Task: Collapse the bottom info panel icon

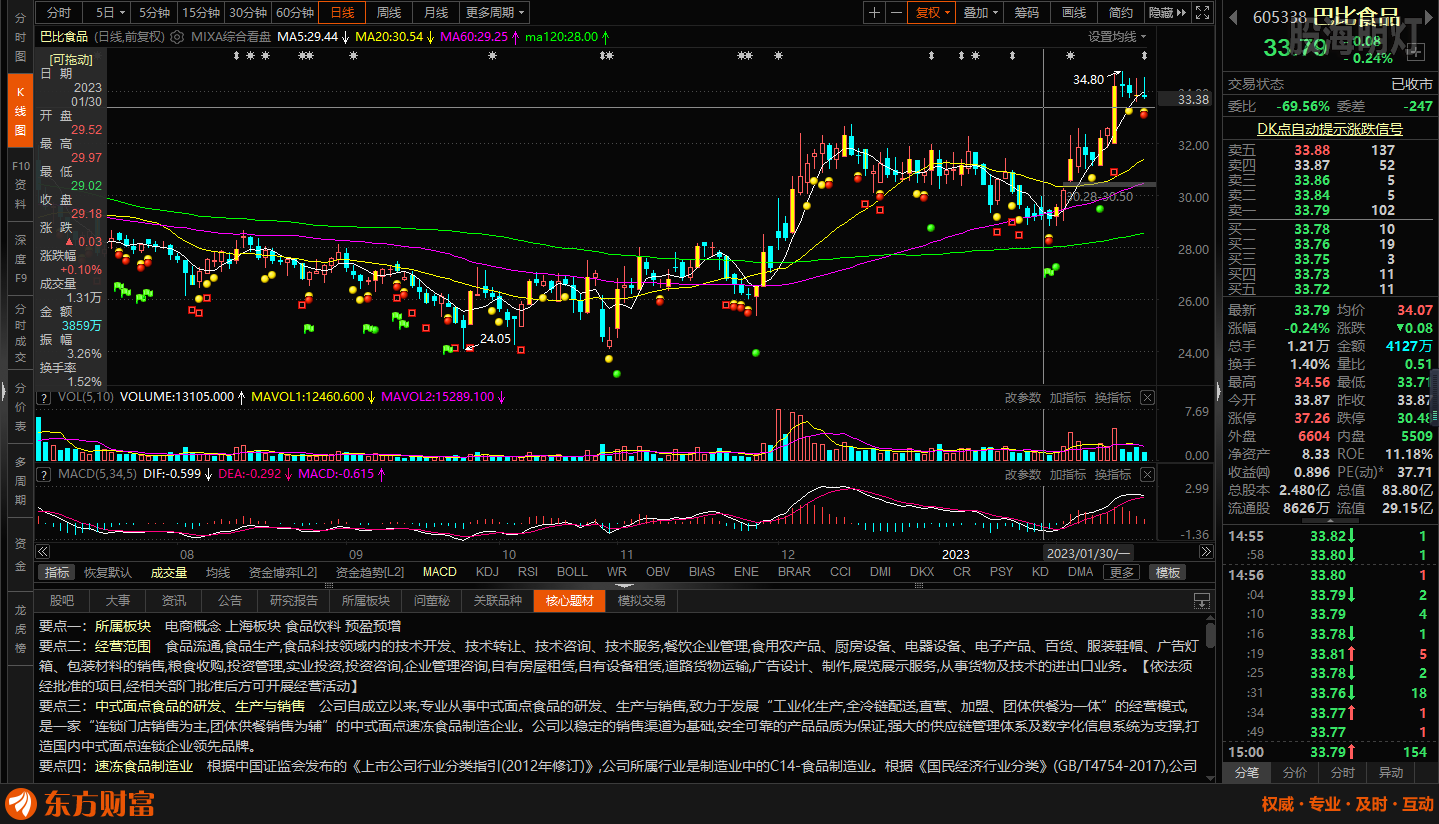Action: pos(1201,601)
